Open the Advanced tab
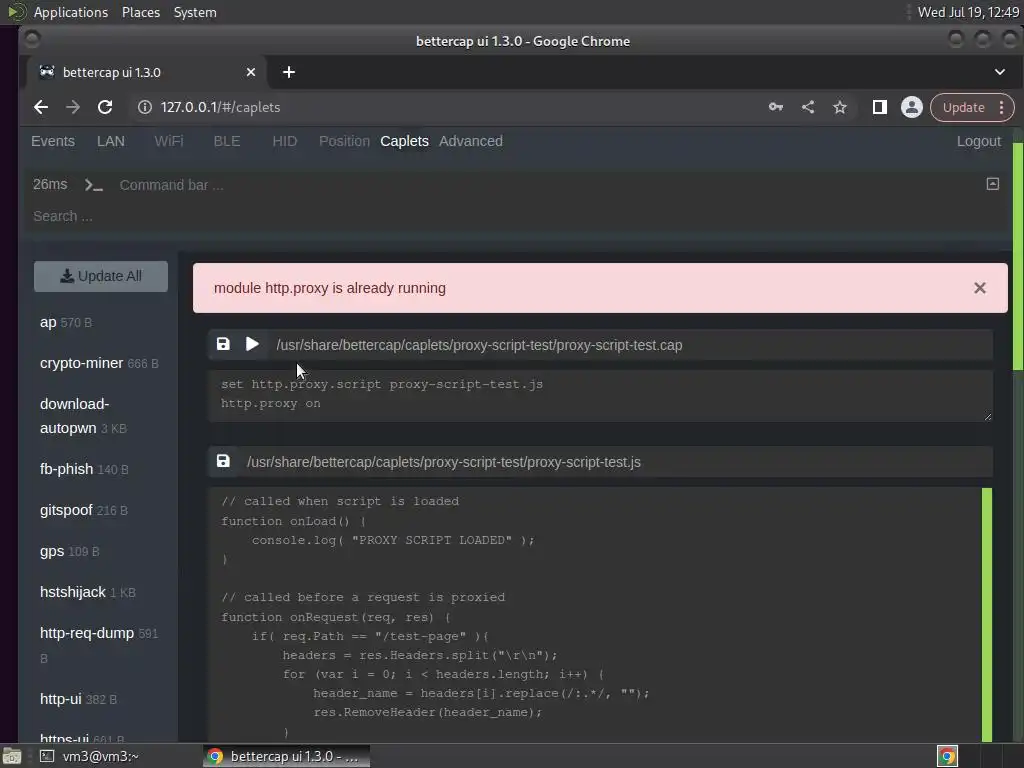Viewport: 1024px width, 768px height. (471, 141)
